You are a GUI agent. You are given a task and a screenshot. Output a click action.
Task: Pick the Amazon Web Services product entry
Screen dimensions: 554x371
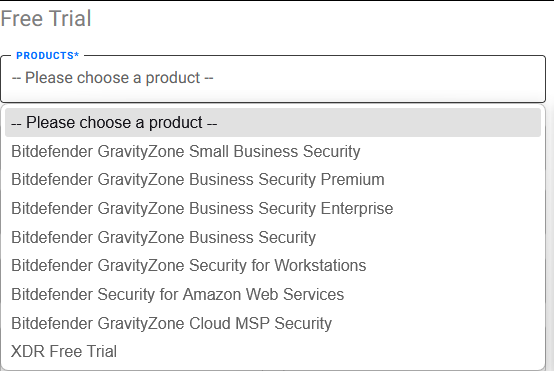click(273, 294)
